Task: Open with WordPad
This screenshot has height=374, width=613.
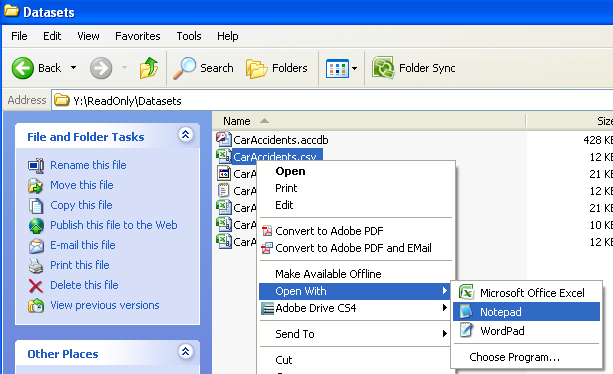Action: pos(526,331)
